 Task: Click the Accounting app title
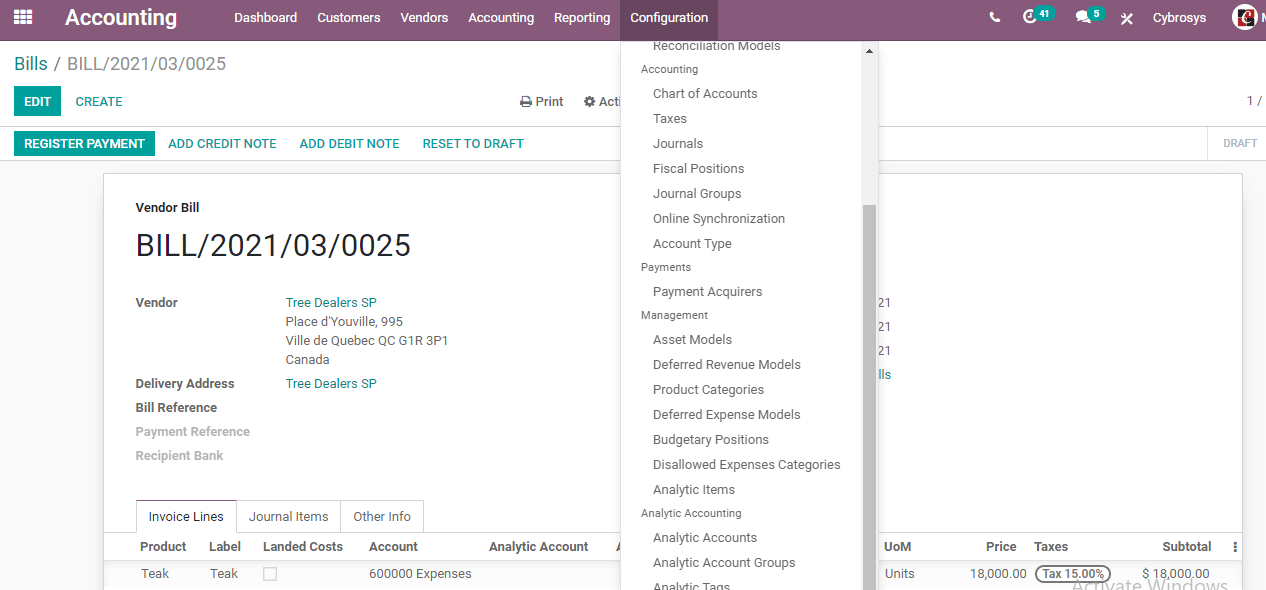[121, 18]
